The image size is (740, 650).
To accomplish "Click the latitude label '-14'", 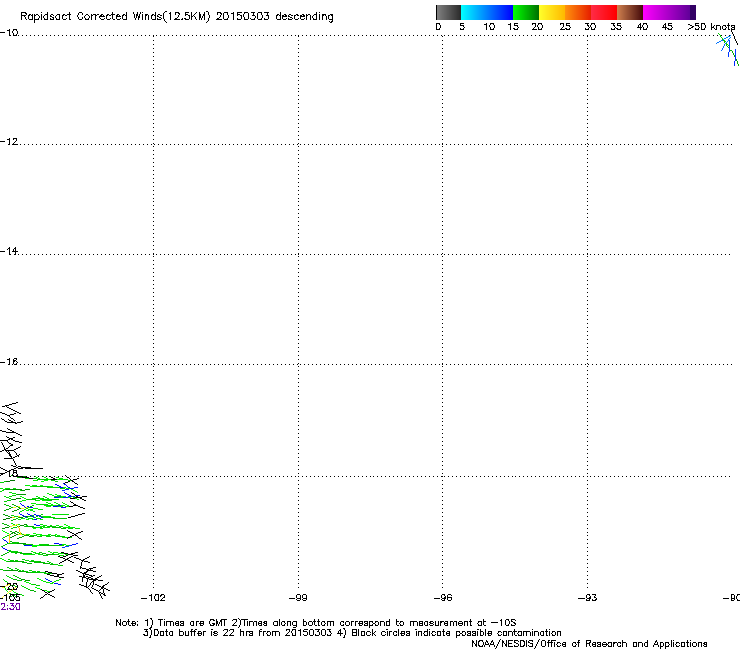I will [x=9, y=251].
